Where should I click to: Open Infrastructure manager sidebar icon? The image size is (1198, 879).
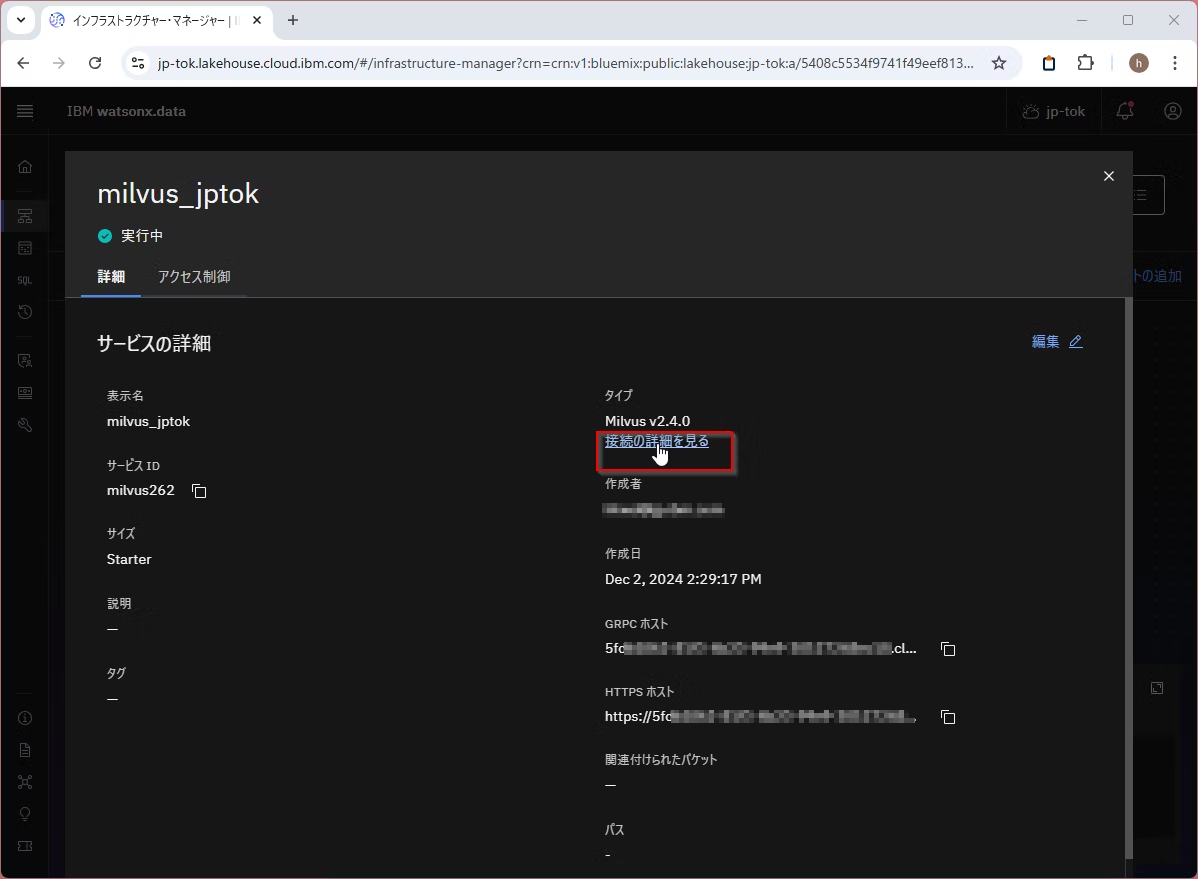coord(24,216)
